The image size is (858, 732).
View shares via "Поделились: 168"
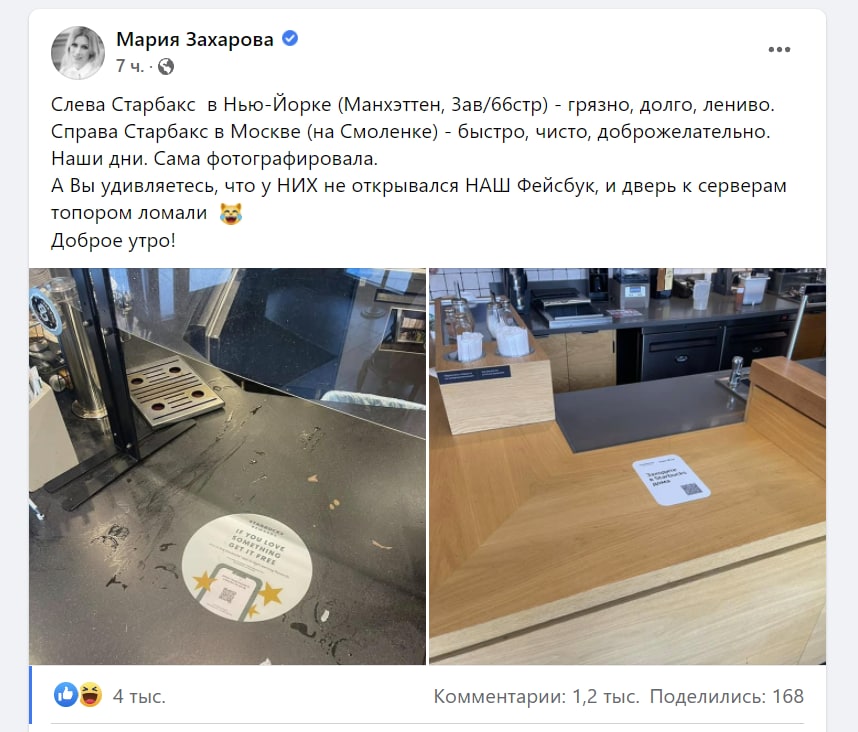coord(727,696)
